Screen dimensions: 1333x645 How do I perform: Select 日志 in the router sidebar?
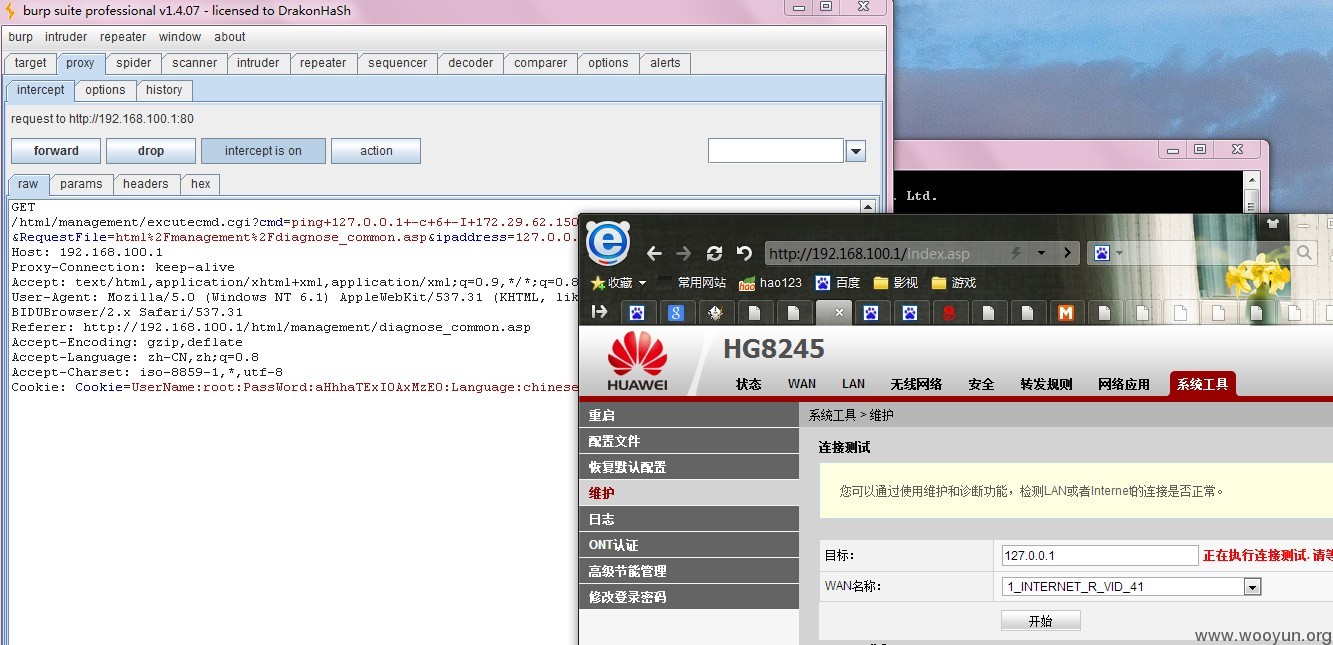pyautogui.click(x=689, y=519)
